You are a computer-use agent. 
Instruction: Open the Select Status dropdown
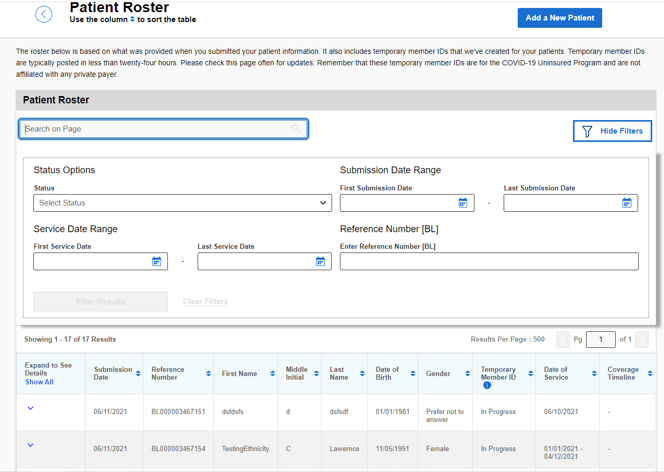click(182, 203)
